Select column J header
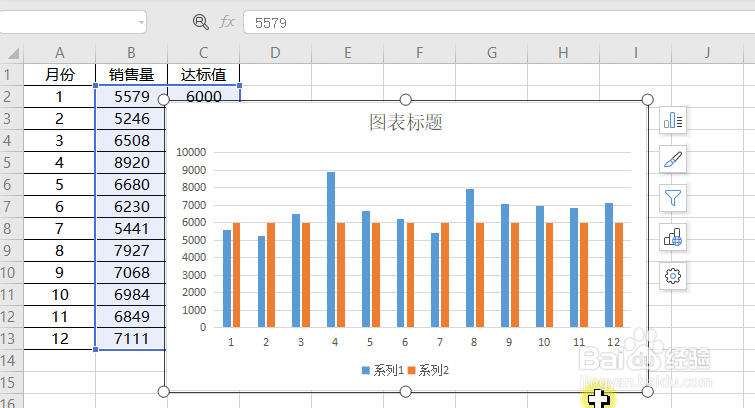 (x=707, y=53)
